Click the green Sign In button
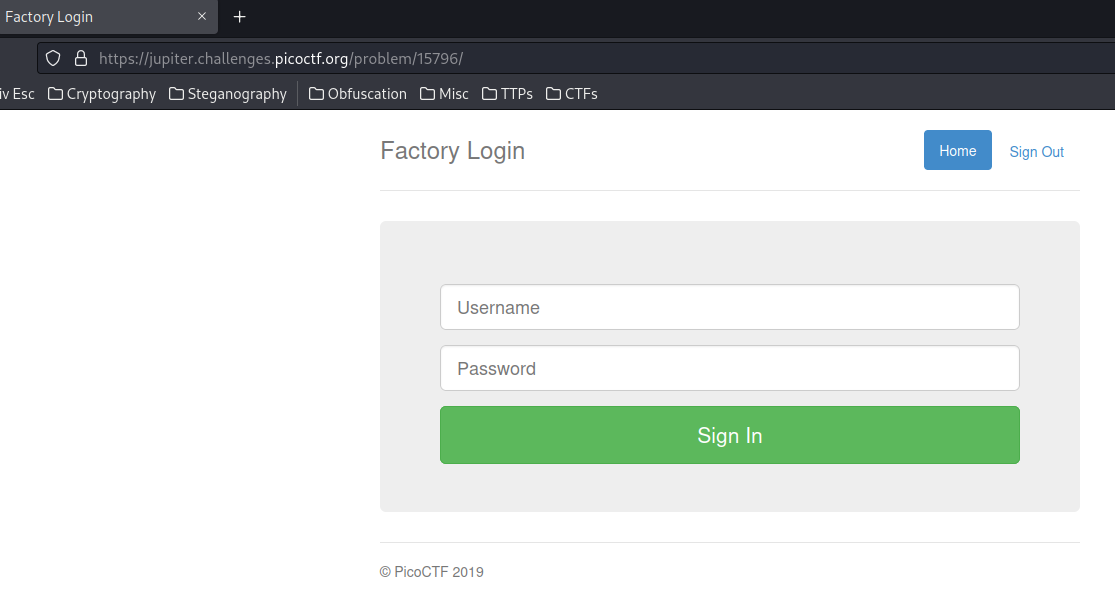This screenshot has width=1115, height=604. click(x=730, y=435)
